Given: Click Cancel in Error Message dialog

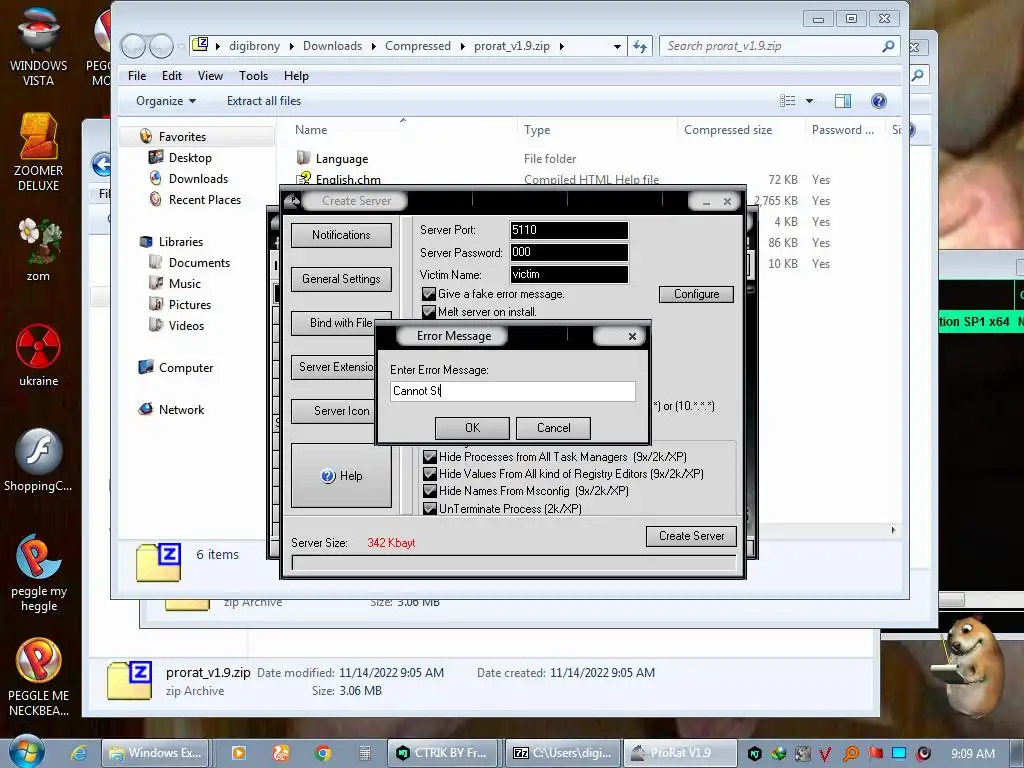Looking at the screenshot, I should pos(553,428).
